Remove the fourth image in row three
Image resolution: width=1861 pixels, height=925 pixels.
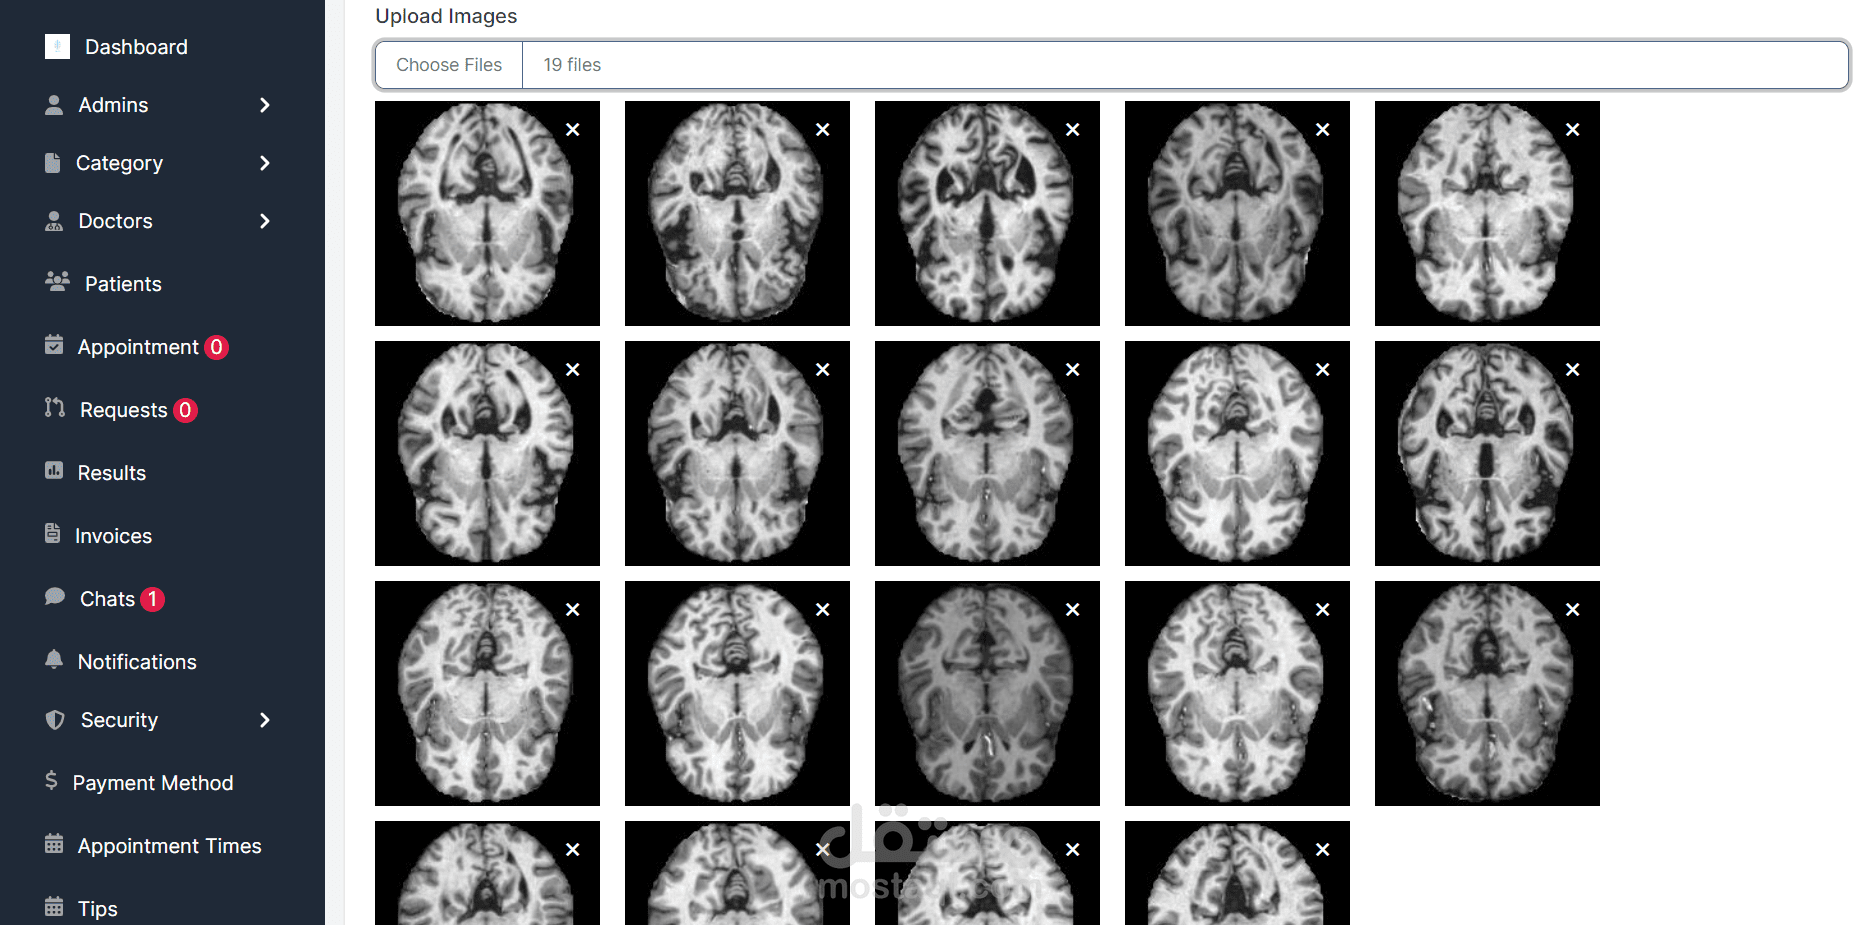click(x=1323, y=610)
